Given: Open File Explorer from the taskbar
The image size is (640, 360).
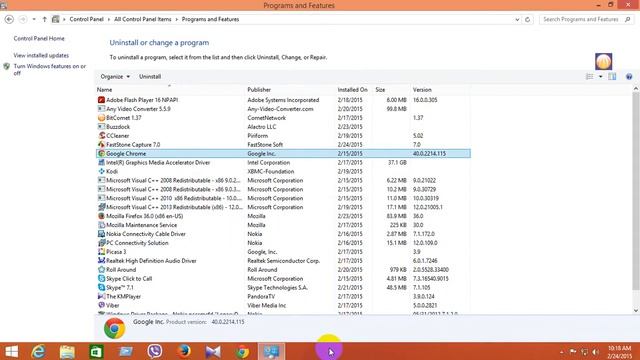Looking at the screenshot, I should tap(67, 351).
